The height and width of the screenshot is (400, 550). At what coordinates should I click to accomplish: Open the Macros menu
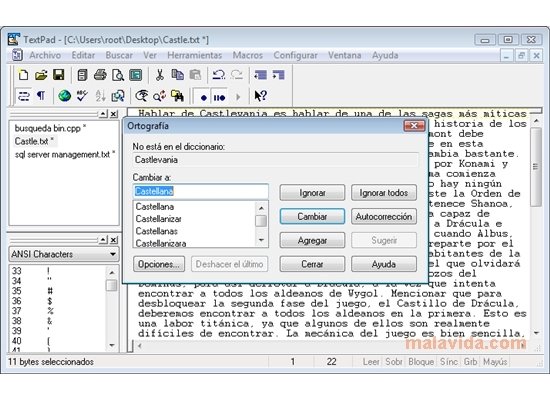(248, 55)
